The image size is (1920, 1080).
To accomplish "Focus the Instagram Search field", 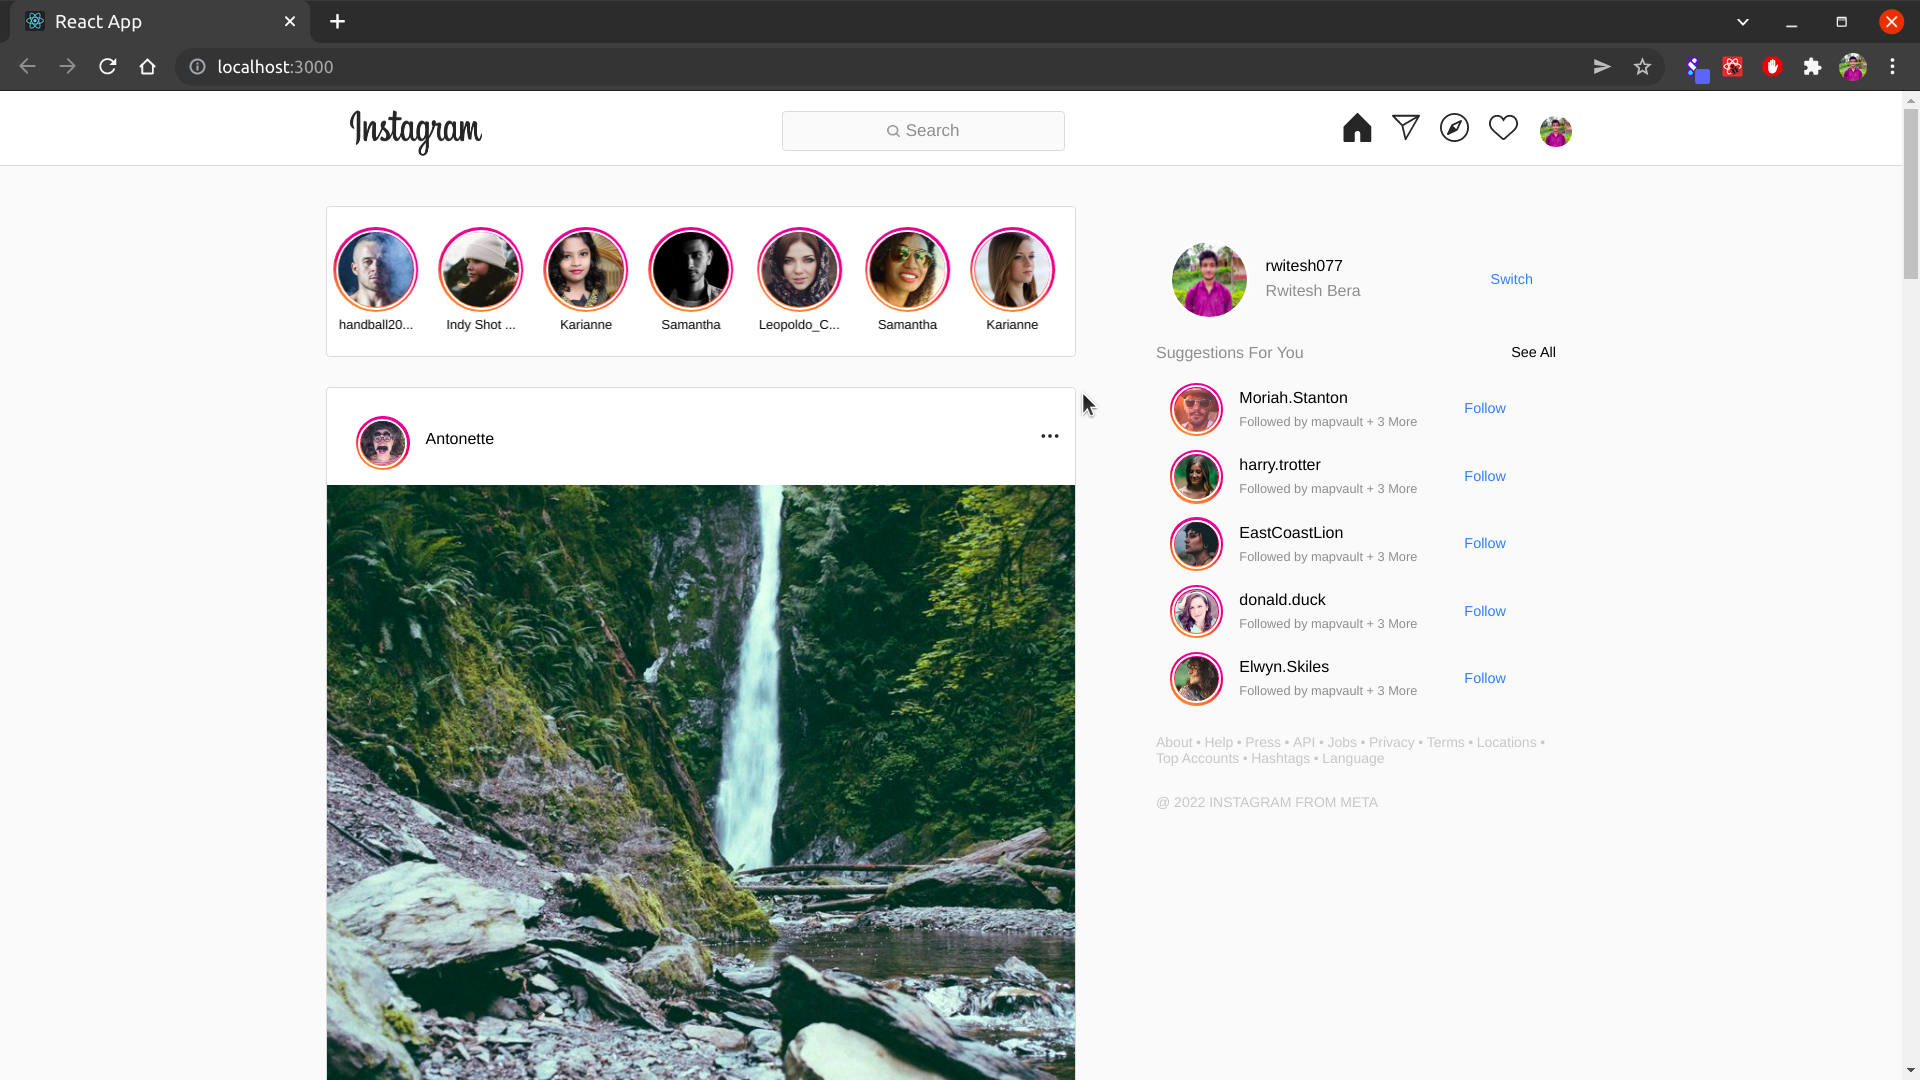I will pos(922,131).
